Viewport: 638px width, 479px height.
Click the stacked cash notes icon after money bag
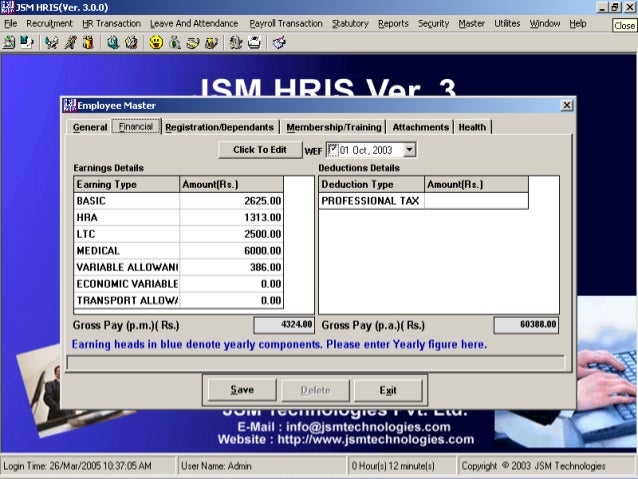pyautogui.click(x=193, y=42)
